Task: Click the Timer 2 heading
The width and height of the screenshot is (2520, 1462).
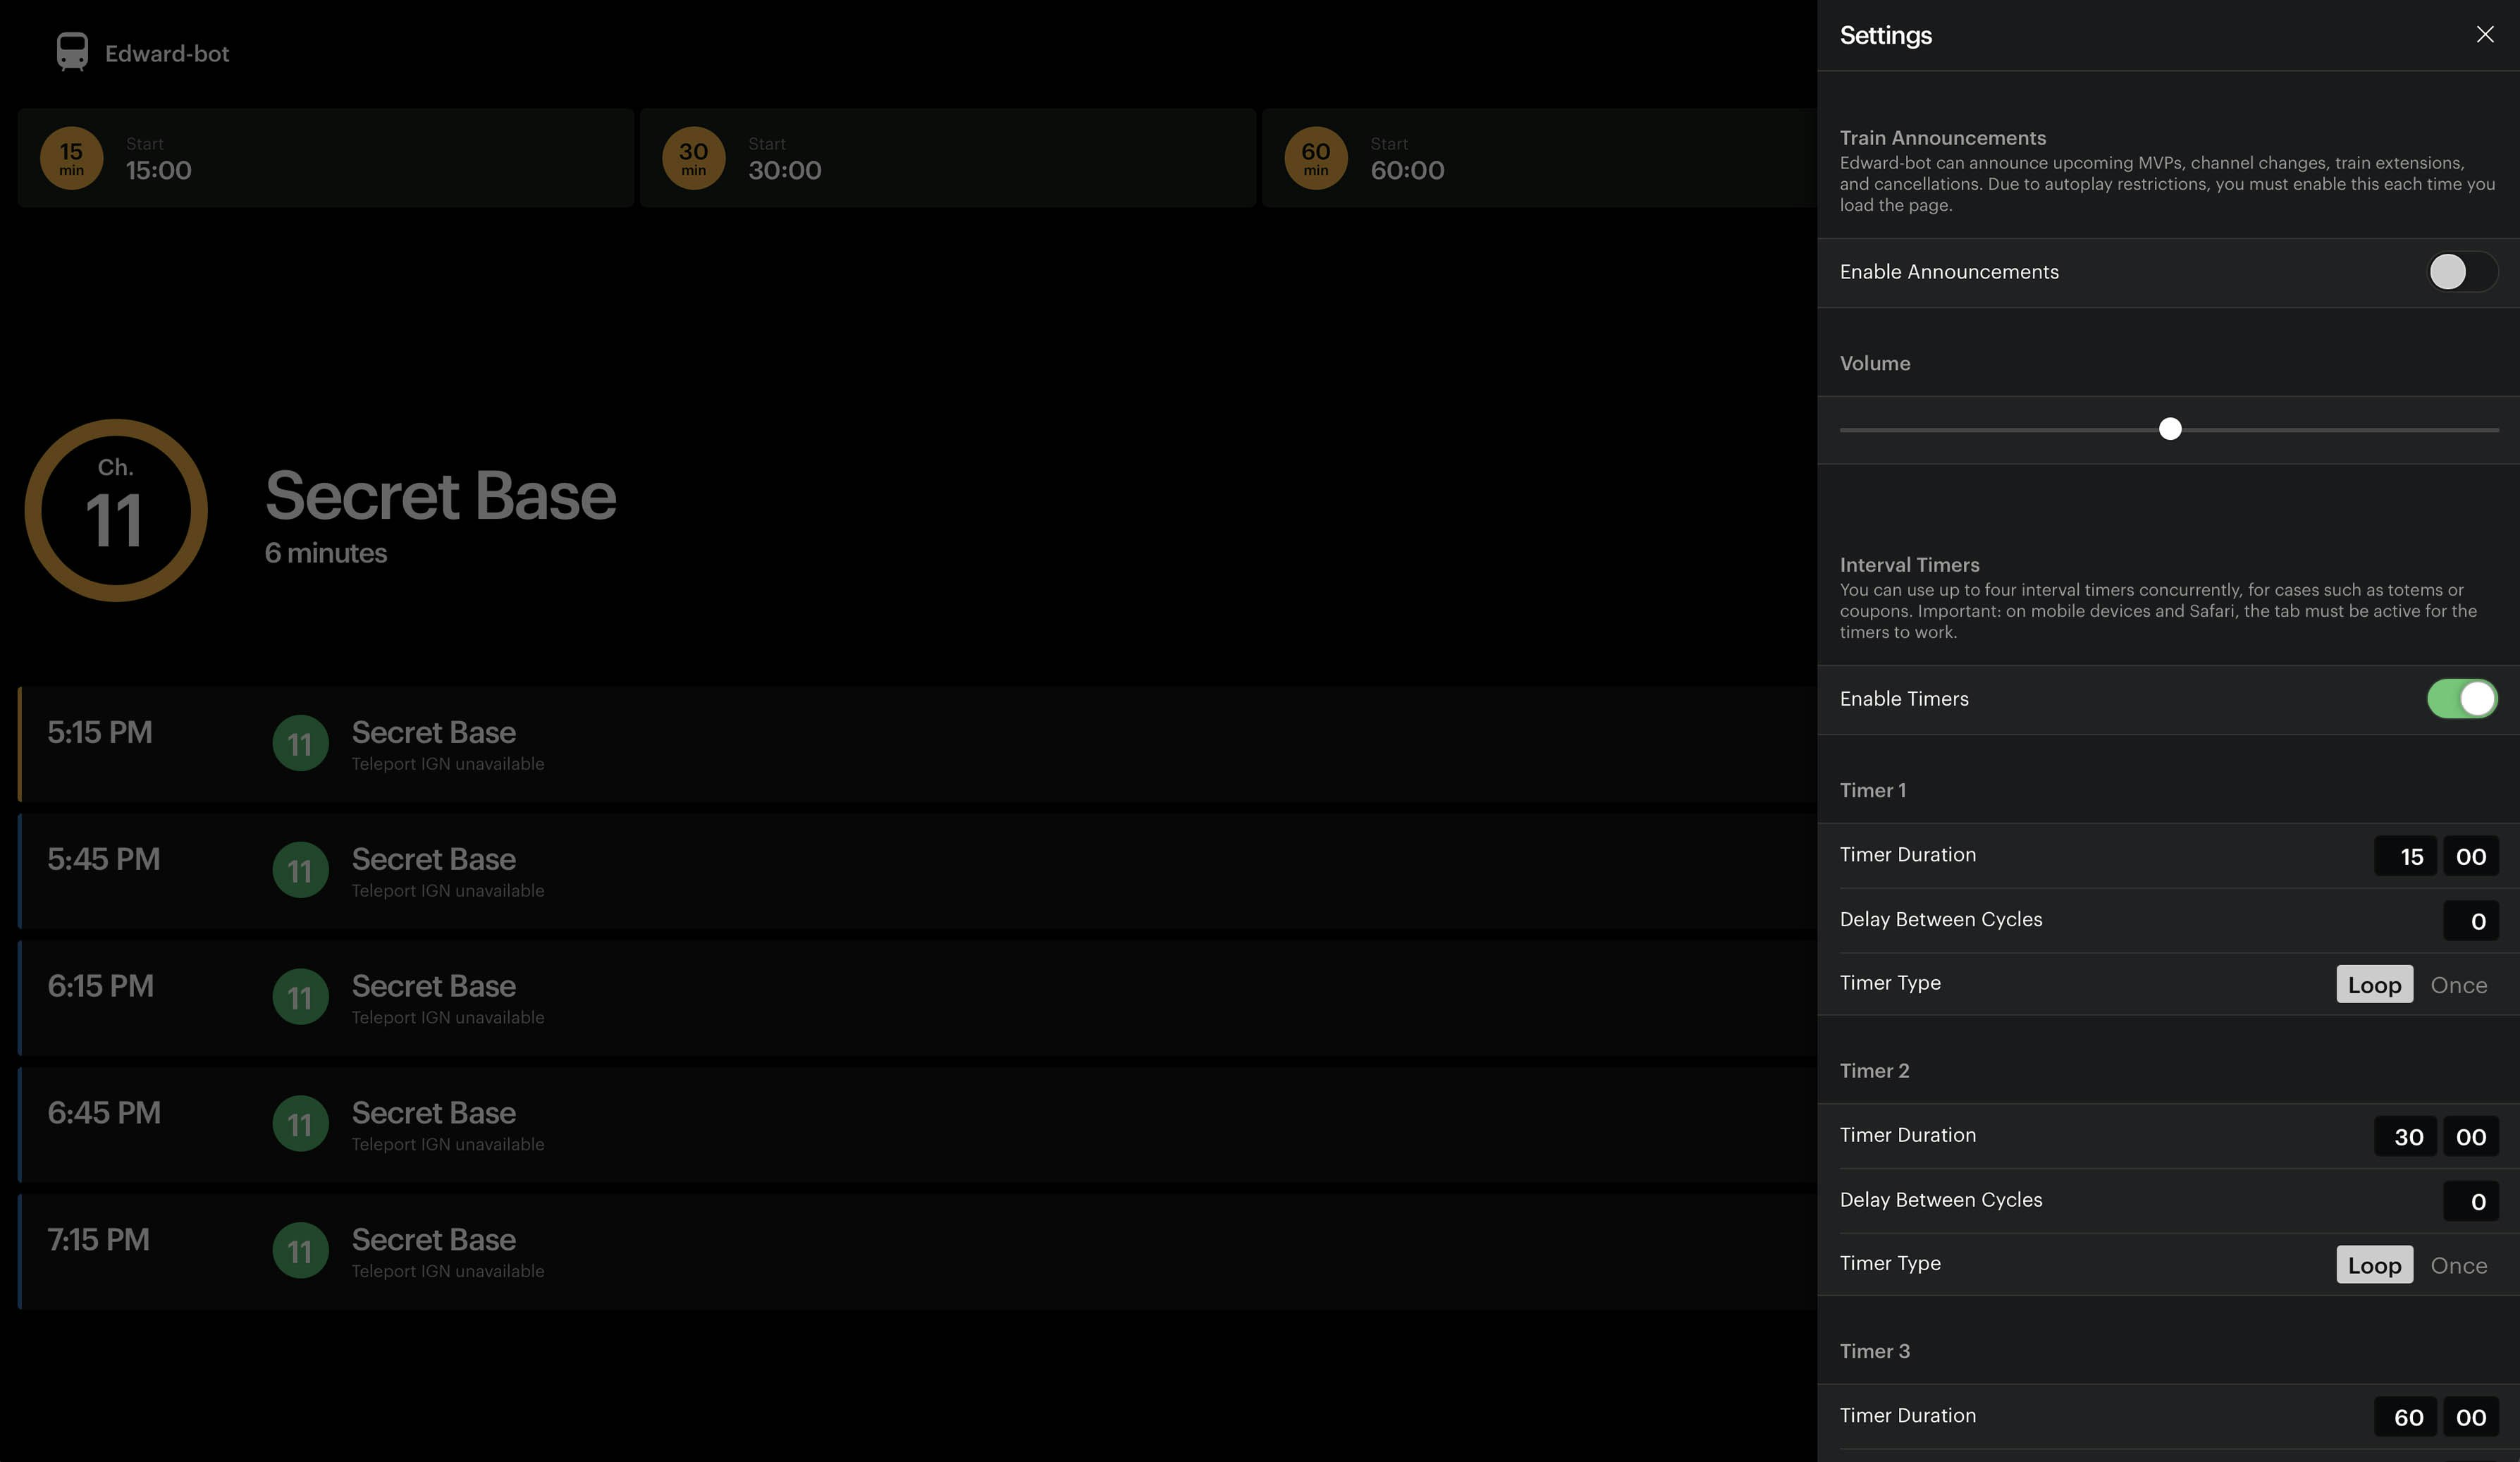Action: click(x=1874, y=1071)
